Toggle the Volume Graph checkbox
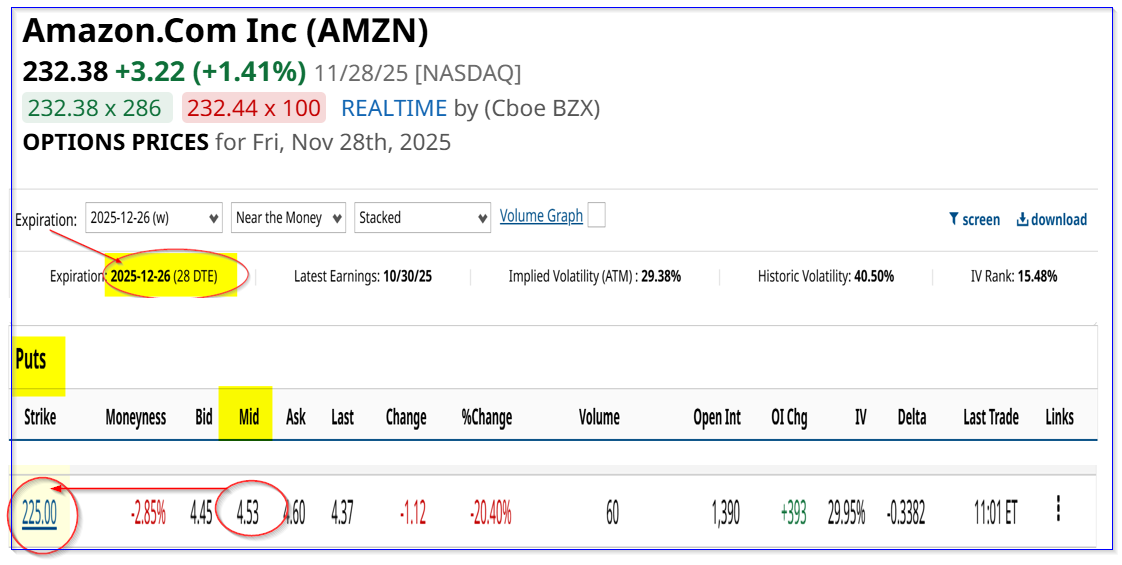This screenshot has height=565, width=1122. click(x=596, y=215)
